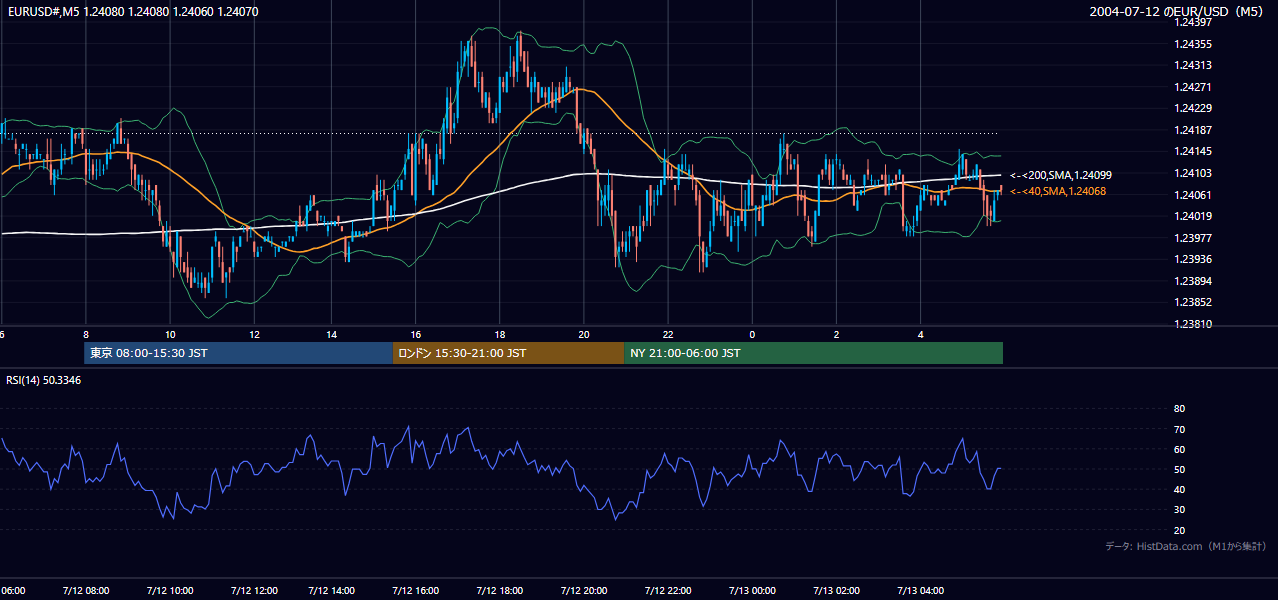This screenshot has width=1278, height=600.
Task: Click RSI scale level 40
Action: tap(1179, 489)
